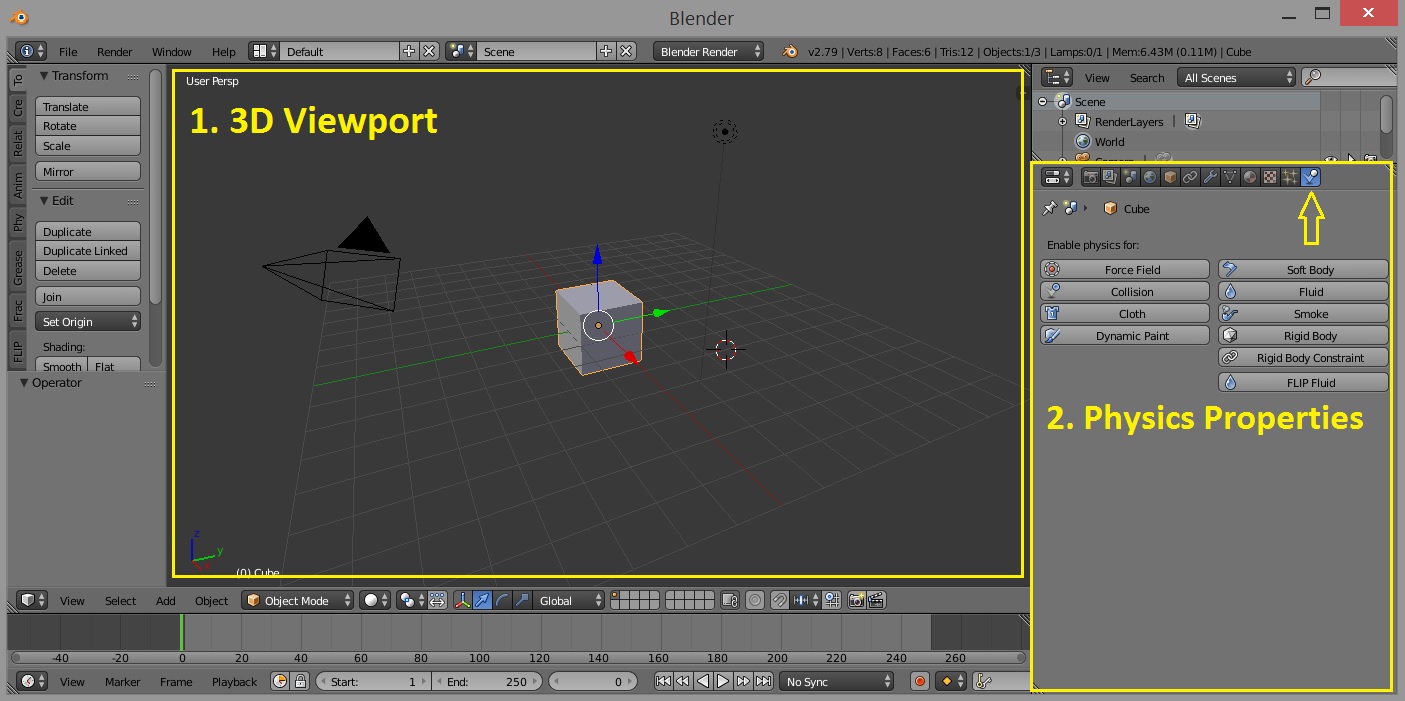1405x701 pixels.
Task: Click the World globe icon in the outliner
Action: click(1082, 141)
